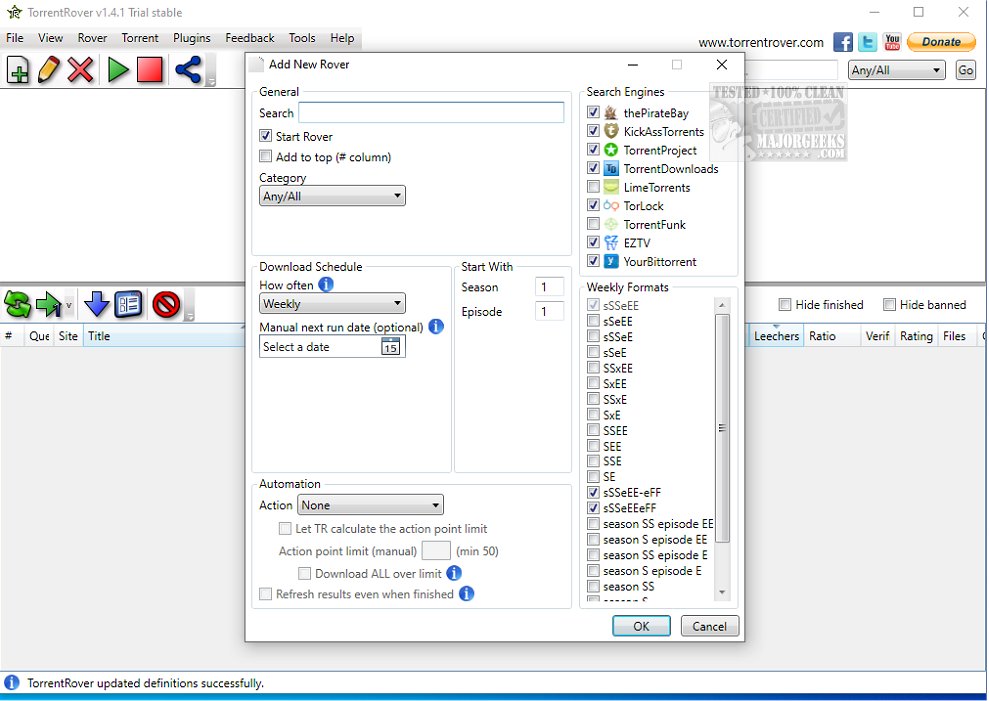The image size is (989, 701).
Task: Uncheck the Start Rover checkbox
Action: click(x=266, y=136)
